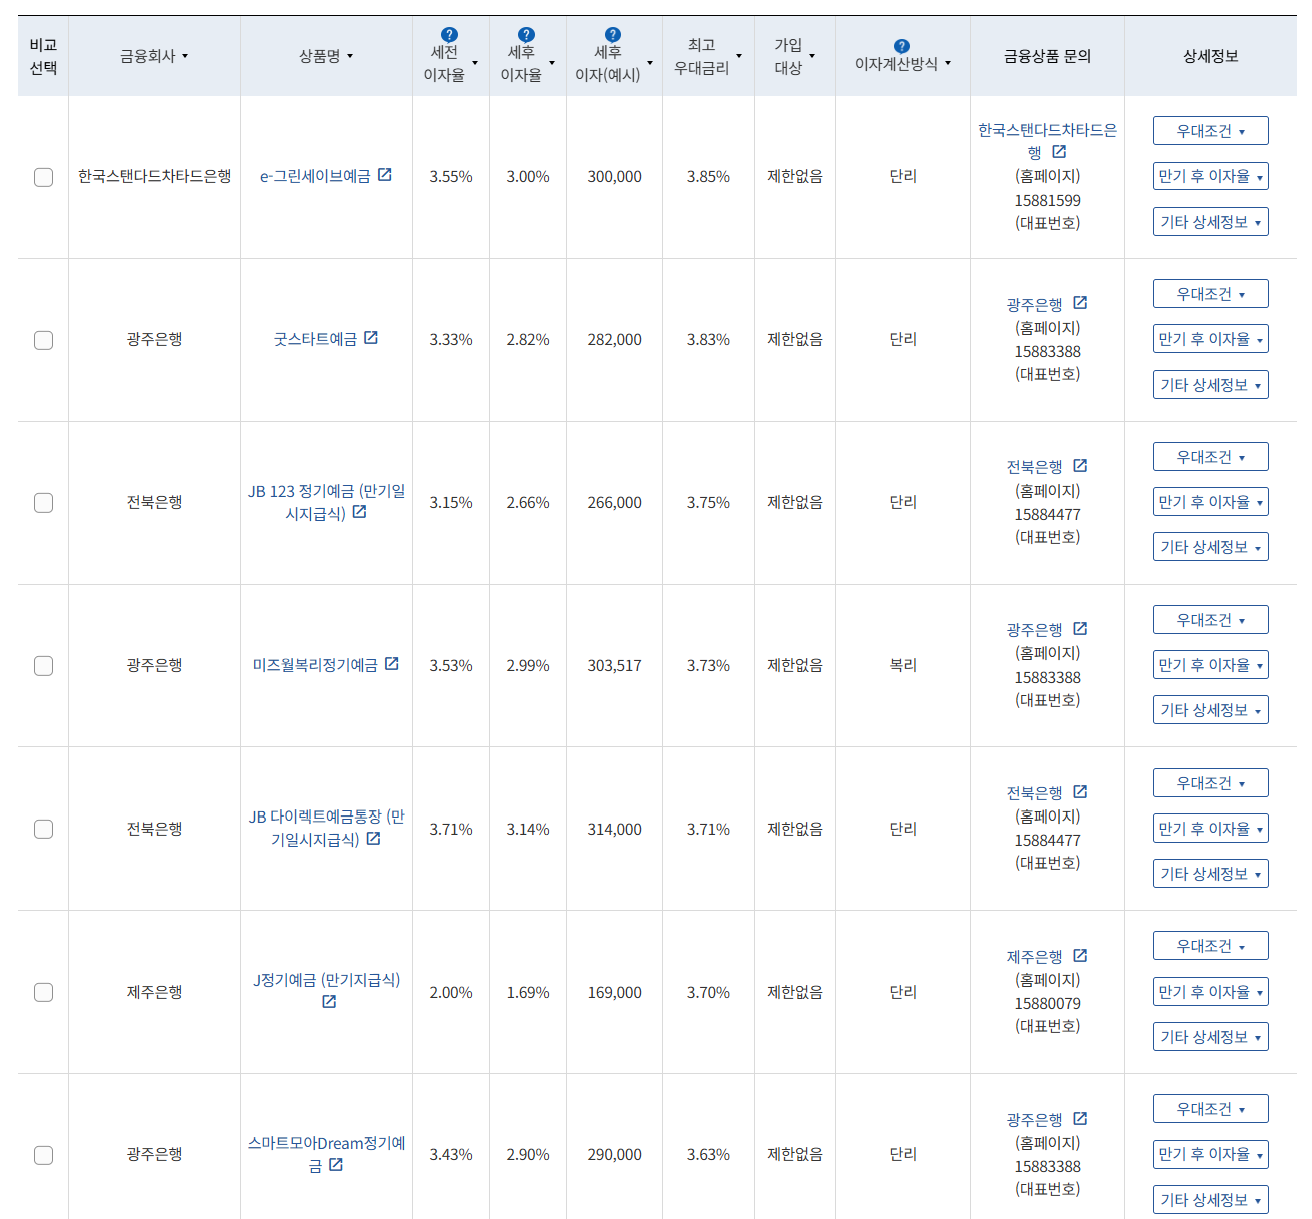Open help icon for 이자계산방식 column
The image size is (1312, 1219).
point(902,46)
